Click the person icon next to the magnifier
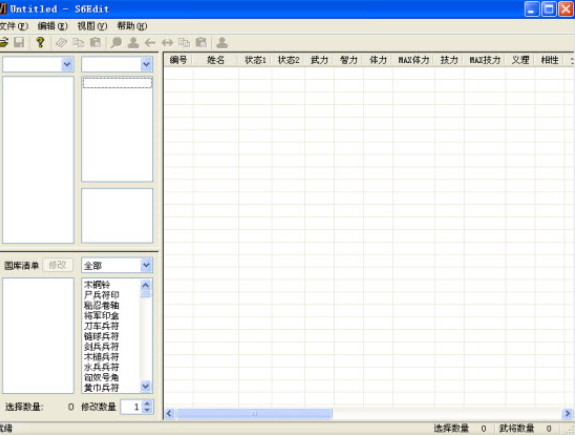The image size is (575, 436). [x=133, y=43]
